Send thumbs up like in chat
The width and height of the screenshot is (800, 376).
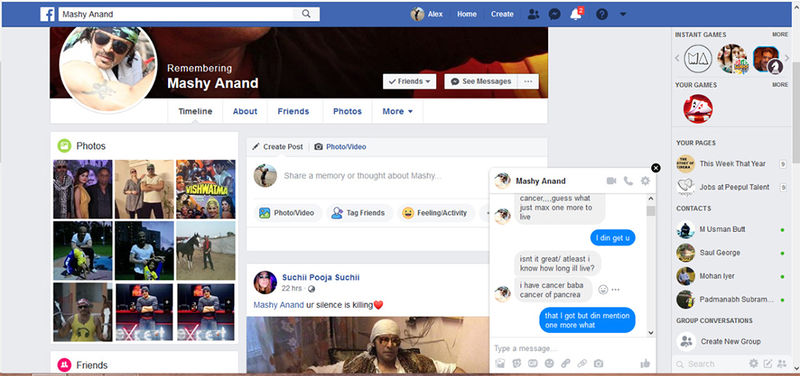645,363
